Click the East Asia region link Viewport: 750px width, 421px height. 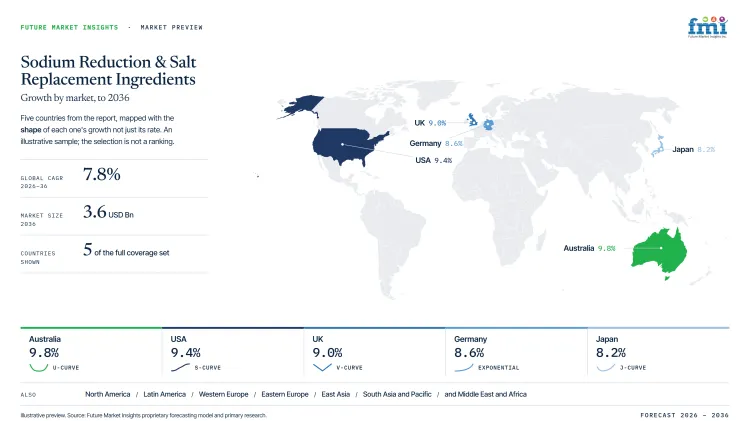pyautogui.click(x=336, y=394)
